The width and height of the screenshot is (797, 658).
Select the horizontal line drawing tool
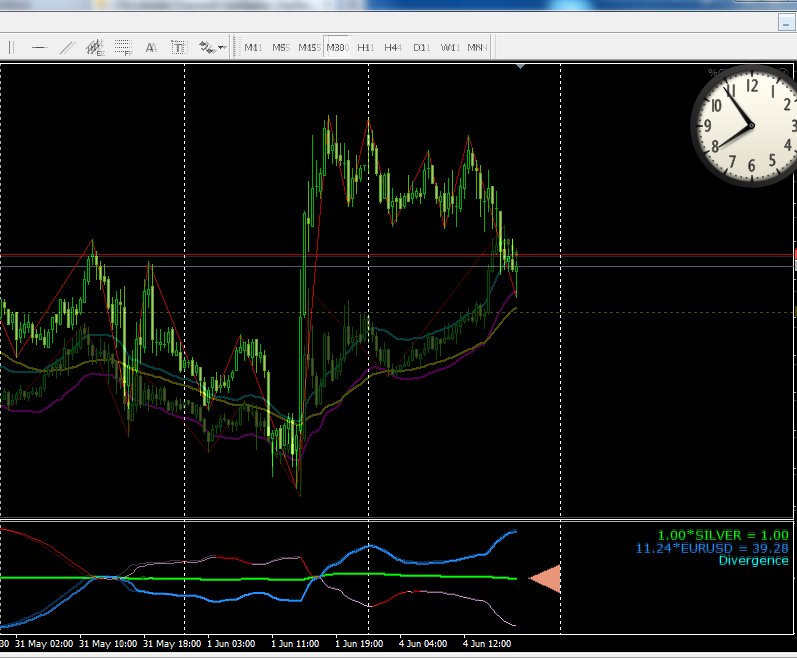point(39,47)
